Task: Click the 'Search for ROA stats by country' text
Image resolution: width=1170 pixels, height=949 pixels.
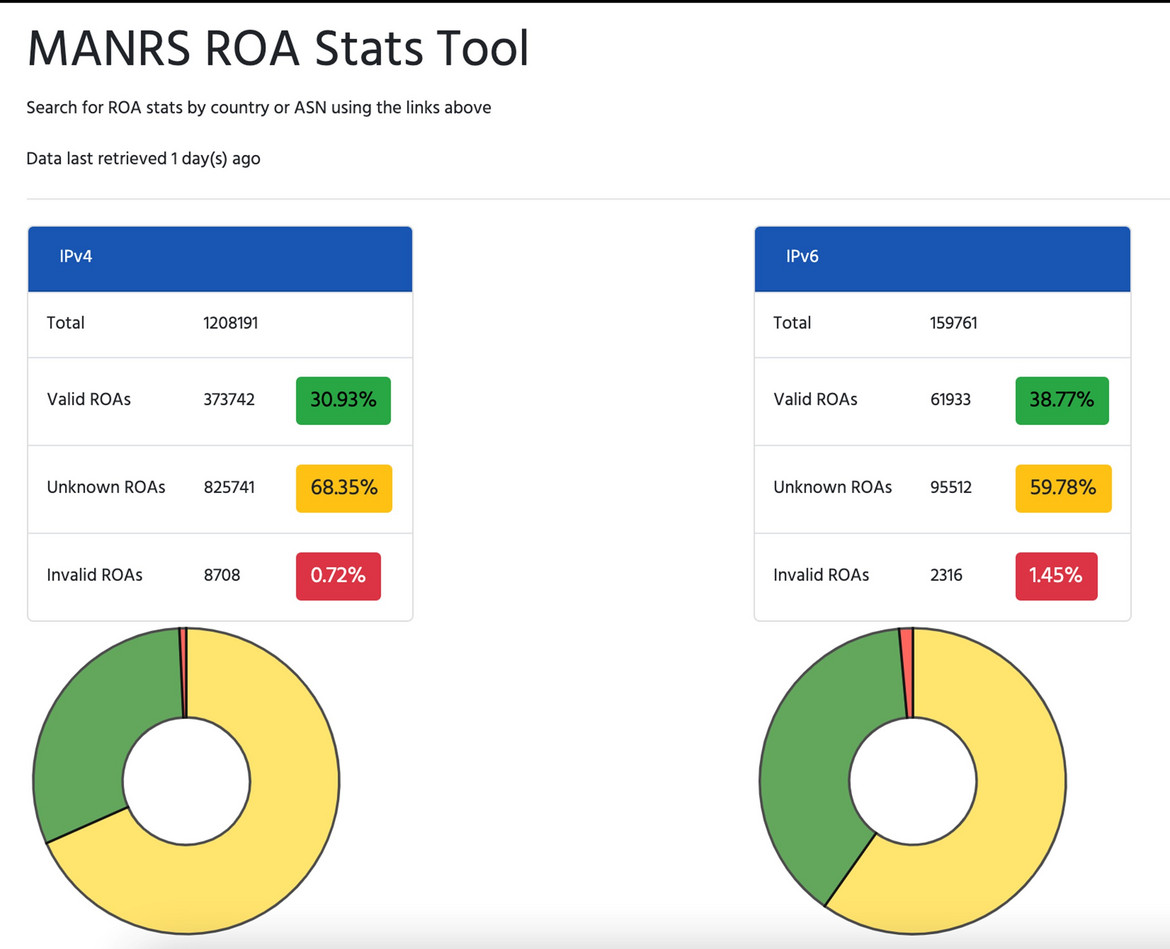Action: tap(148, 107)
